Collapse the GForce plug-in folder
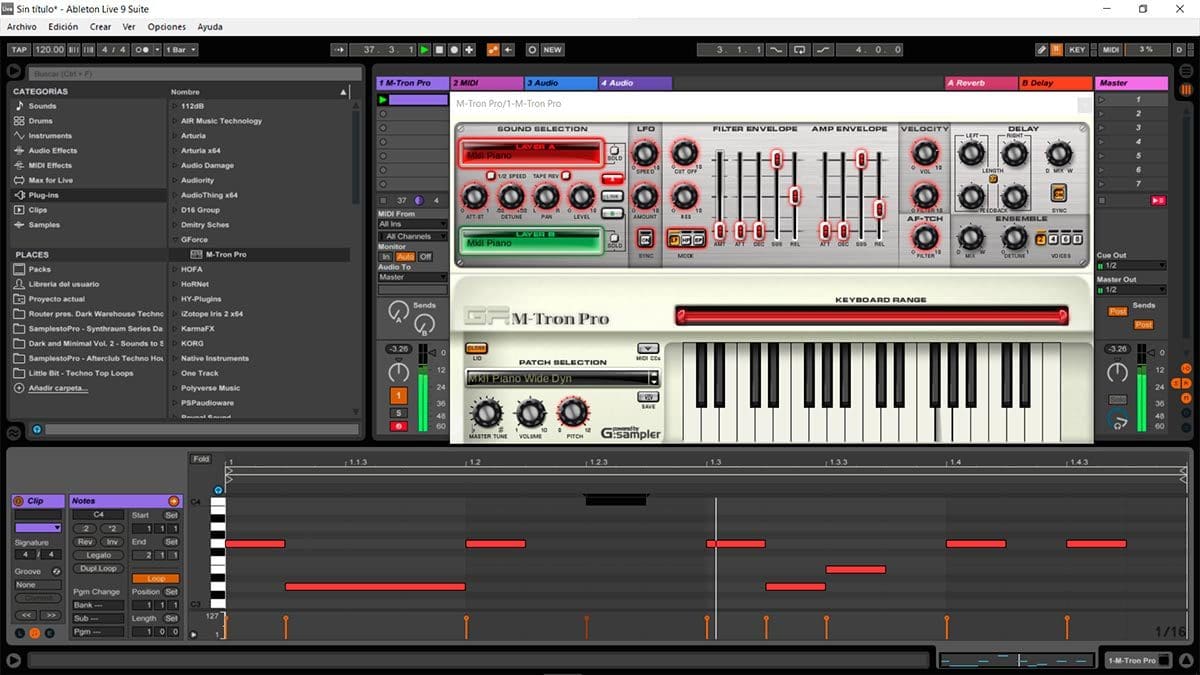 click(174, 240)
